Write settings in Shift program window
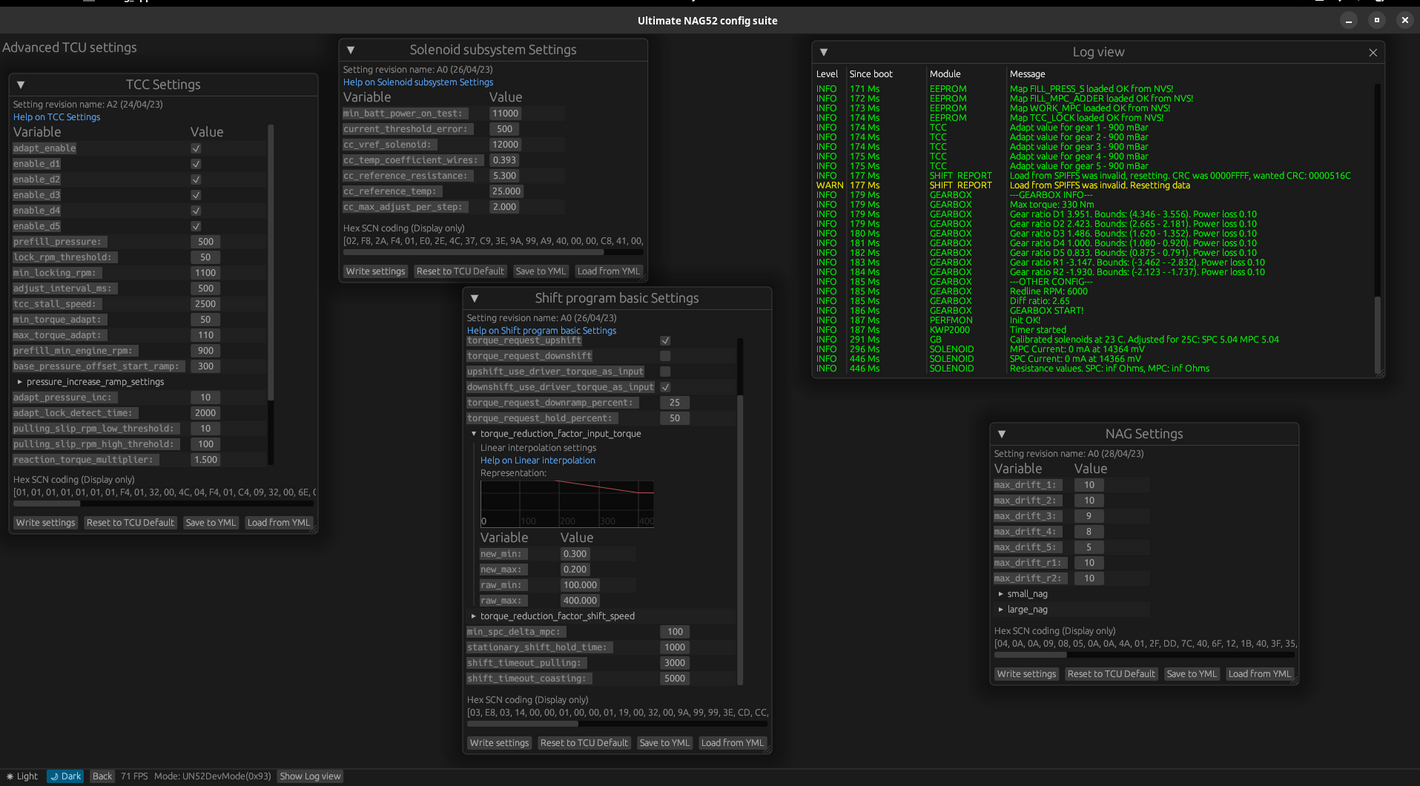 [499, 743]
